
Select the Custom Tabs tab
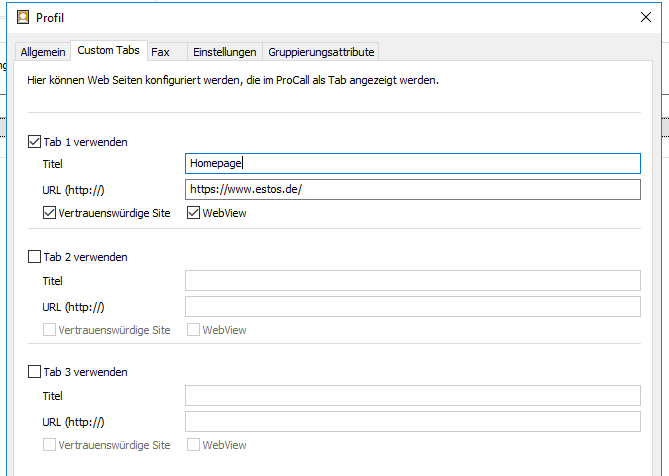coord(108,51)
